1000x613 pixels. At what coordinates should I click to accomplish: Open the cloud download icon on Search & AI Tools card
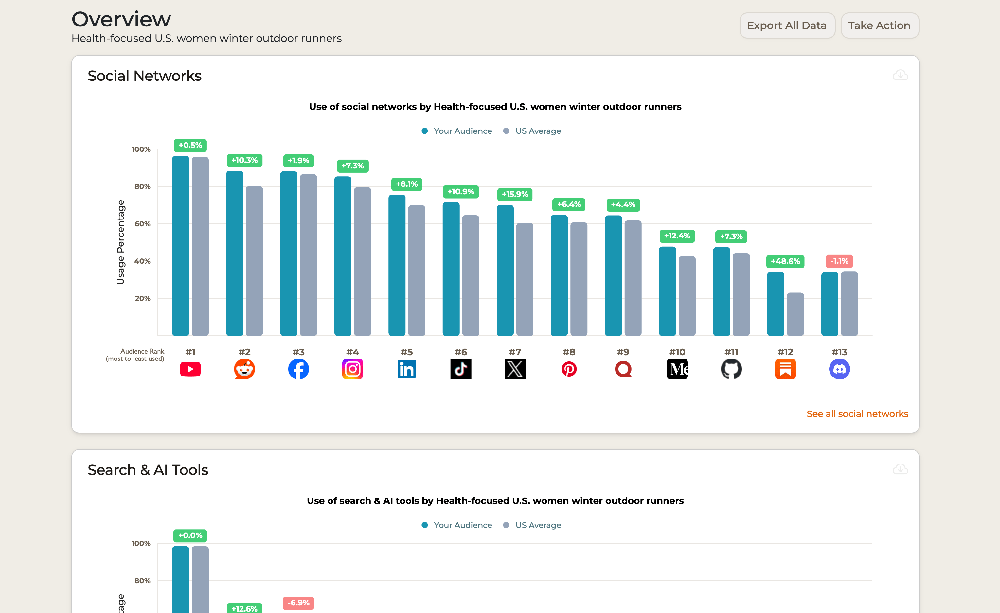pos(900,468)
